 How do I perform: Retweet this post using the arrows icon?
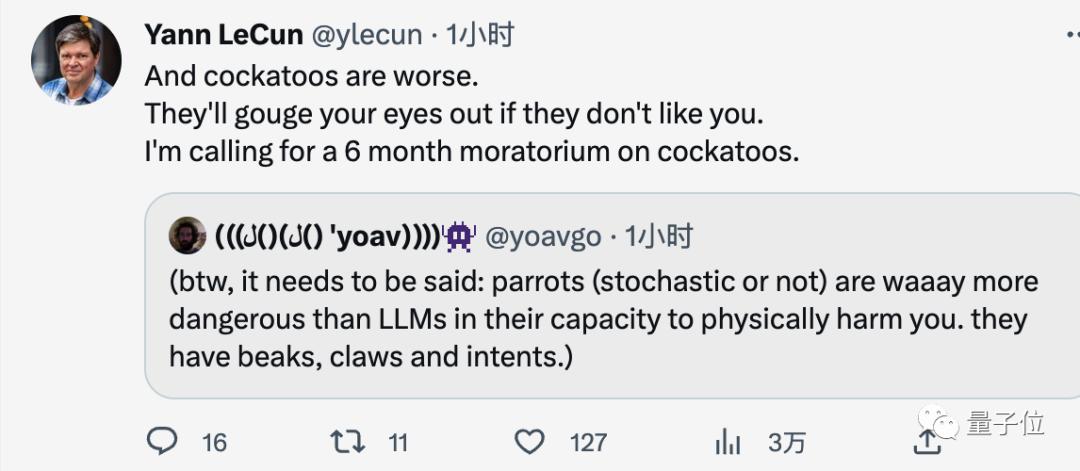[x=348, y=442]
